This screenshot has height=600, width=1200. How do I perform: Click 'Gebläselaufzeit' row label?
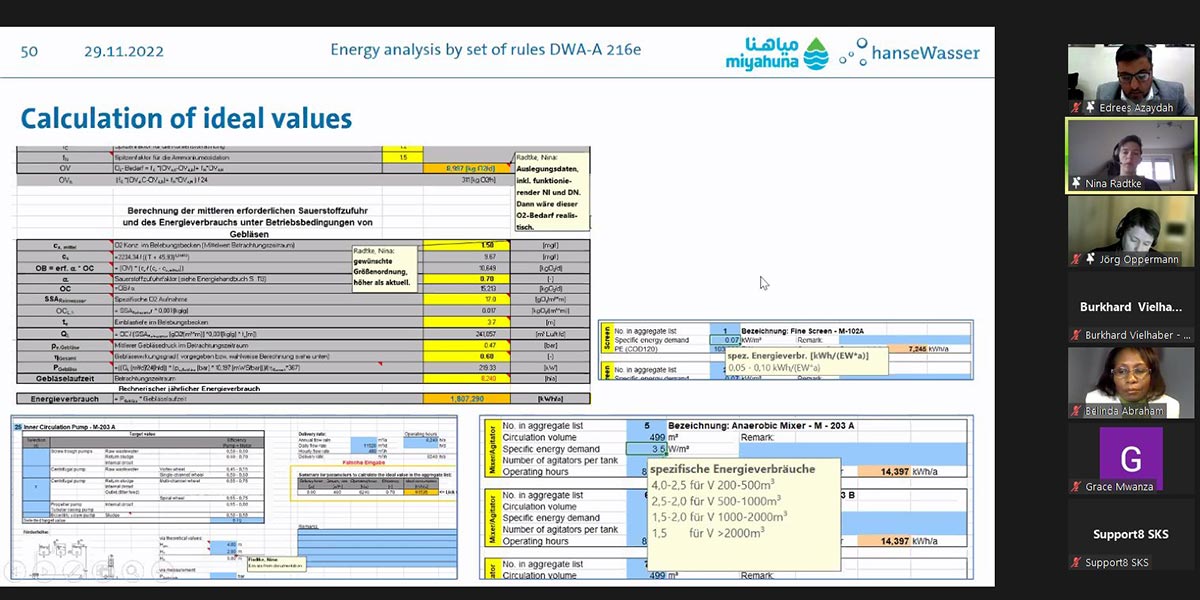coord(64,379)
